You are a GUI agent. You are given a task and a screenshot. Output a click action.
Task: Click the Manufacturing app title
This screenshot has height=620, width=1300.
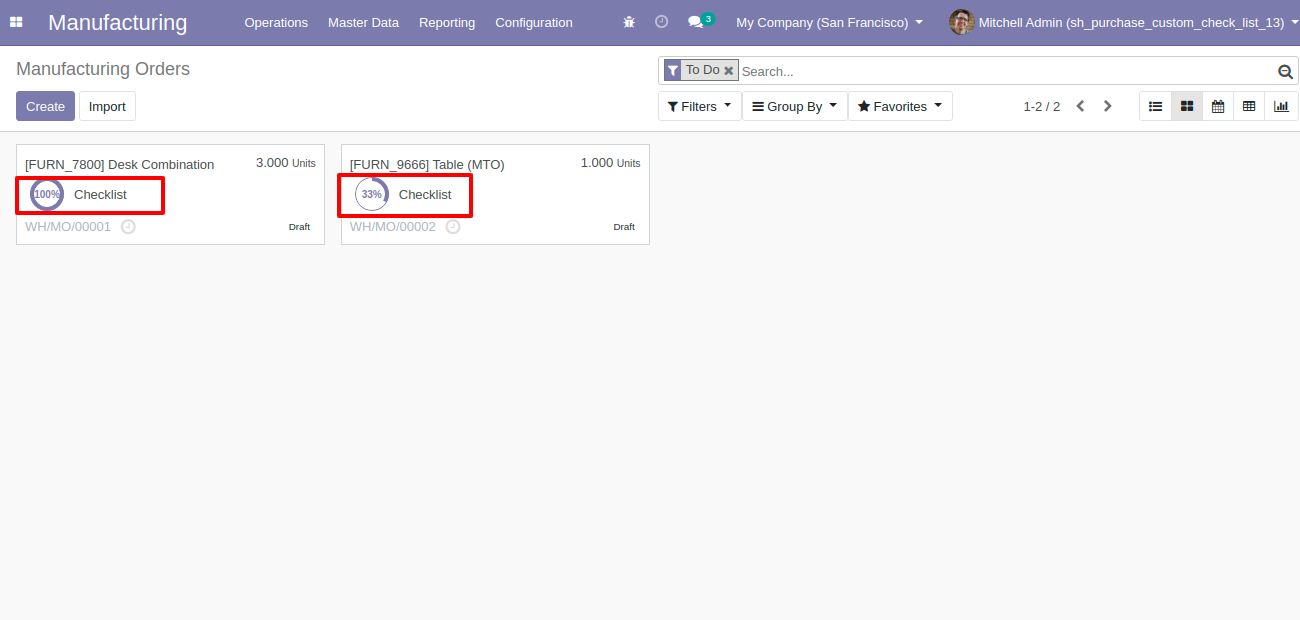(117, 22)
